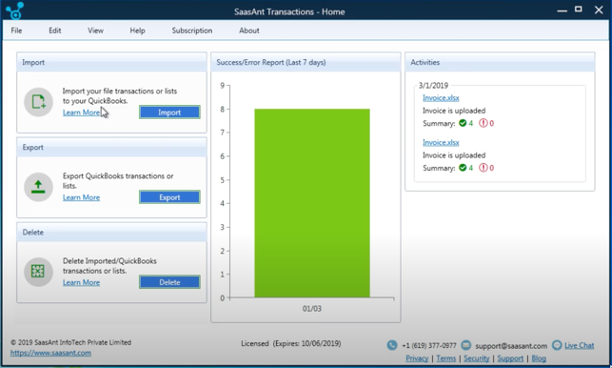612x368 pixels.
Task: Open Learn More link in Delete panel
Action: [81, 282]
